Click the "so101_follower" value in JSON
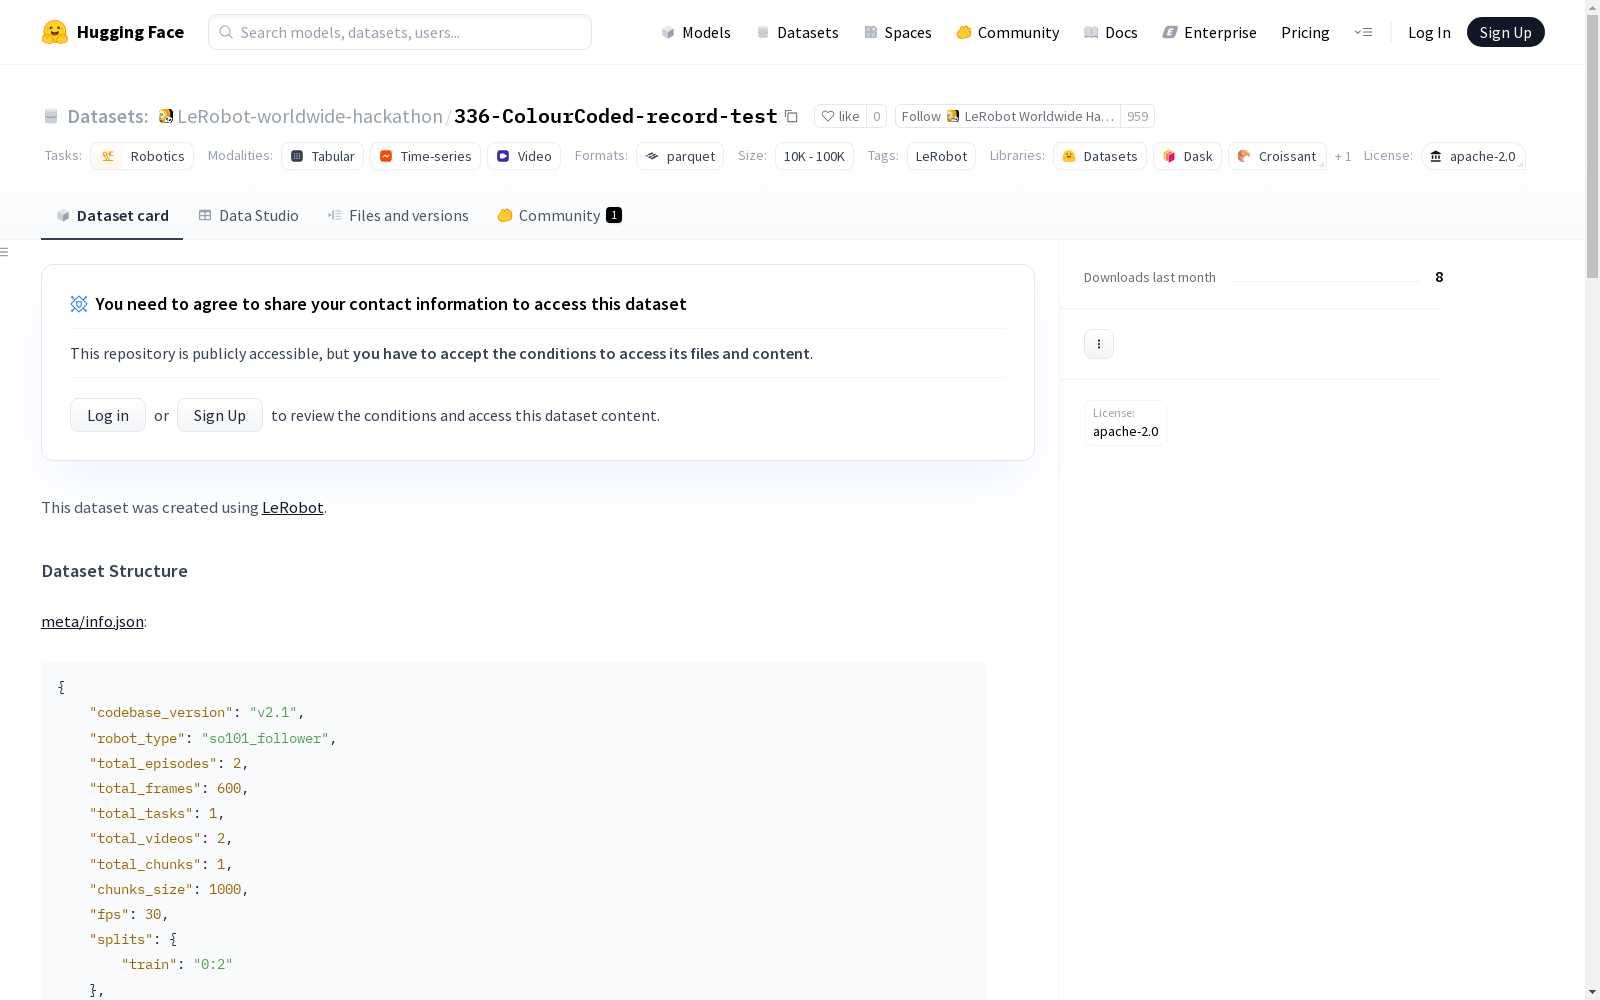Screen dimensions: 1600x1000 pos(265,738)
